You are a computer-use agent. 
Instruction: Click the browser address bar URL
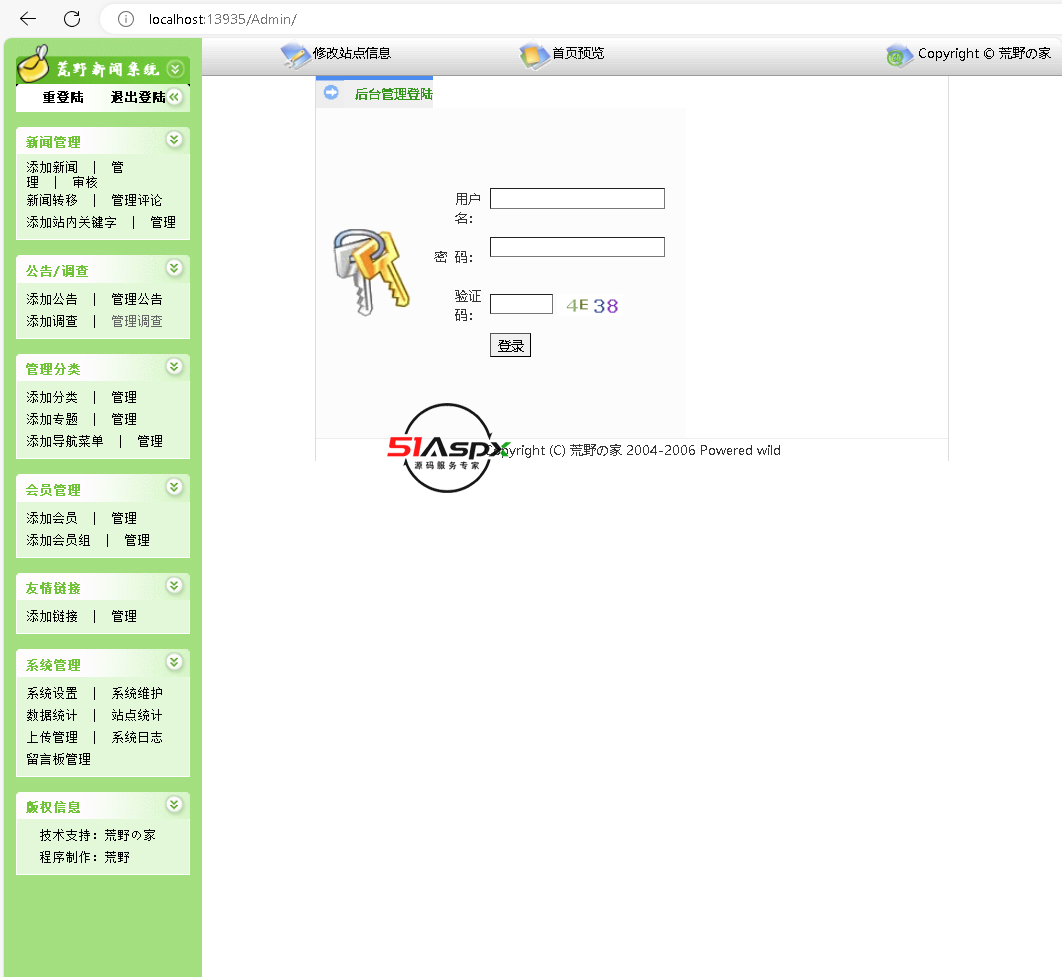point(223,20)
